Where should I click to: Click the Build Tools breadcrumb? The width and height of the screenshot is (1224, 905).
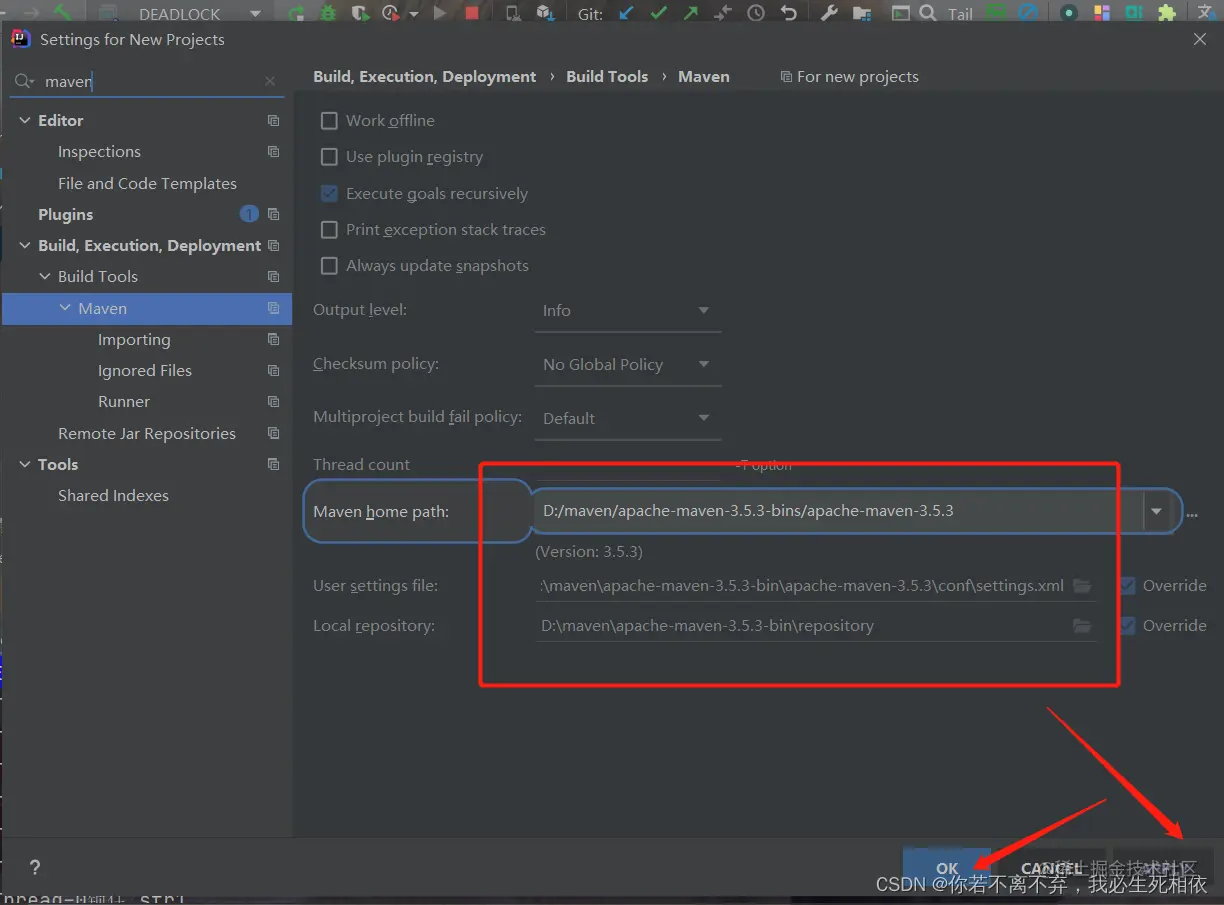point(607,77)
